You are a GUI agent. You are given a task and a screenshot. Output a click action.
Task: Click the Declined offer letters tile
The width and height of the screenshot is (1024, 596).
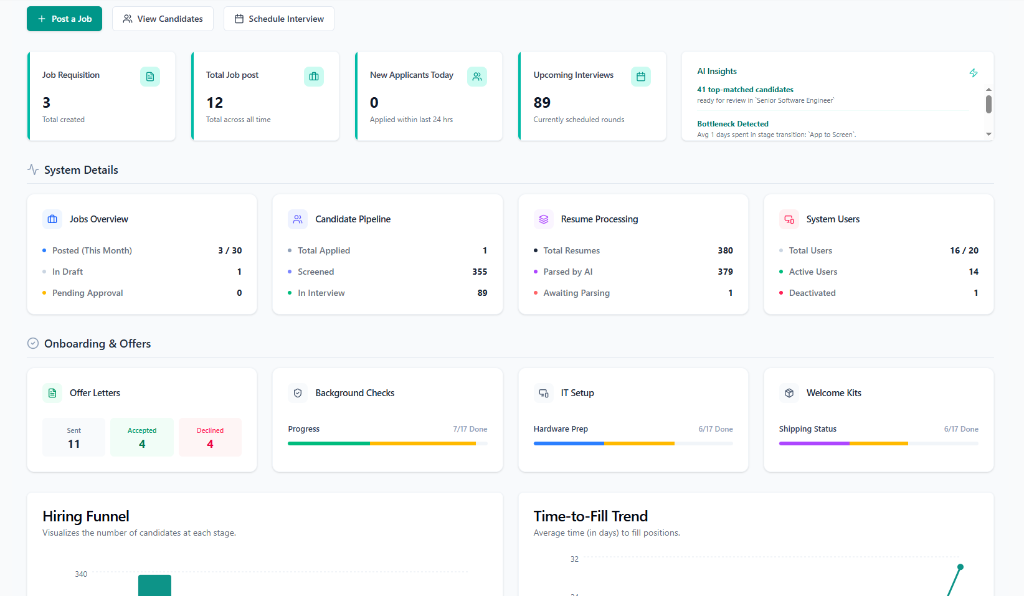[210, 437]
